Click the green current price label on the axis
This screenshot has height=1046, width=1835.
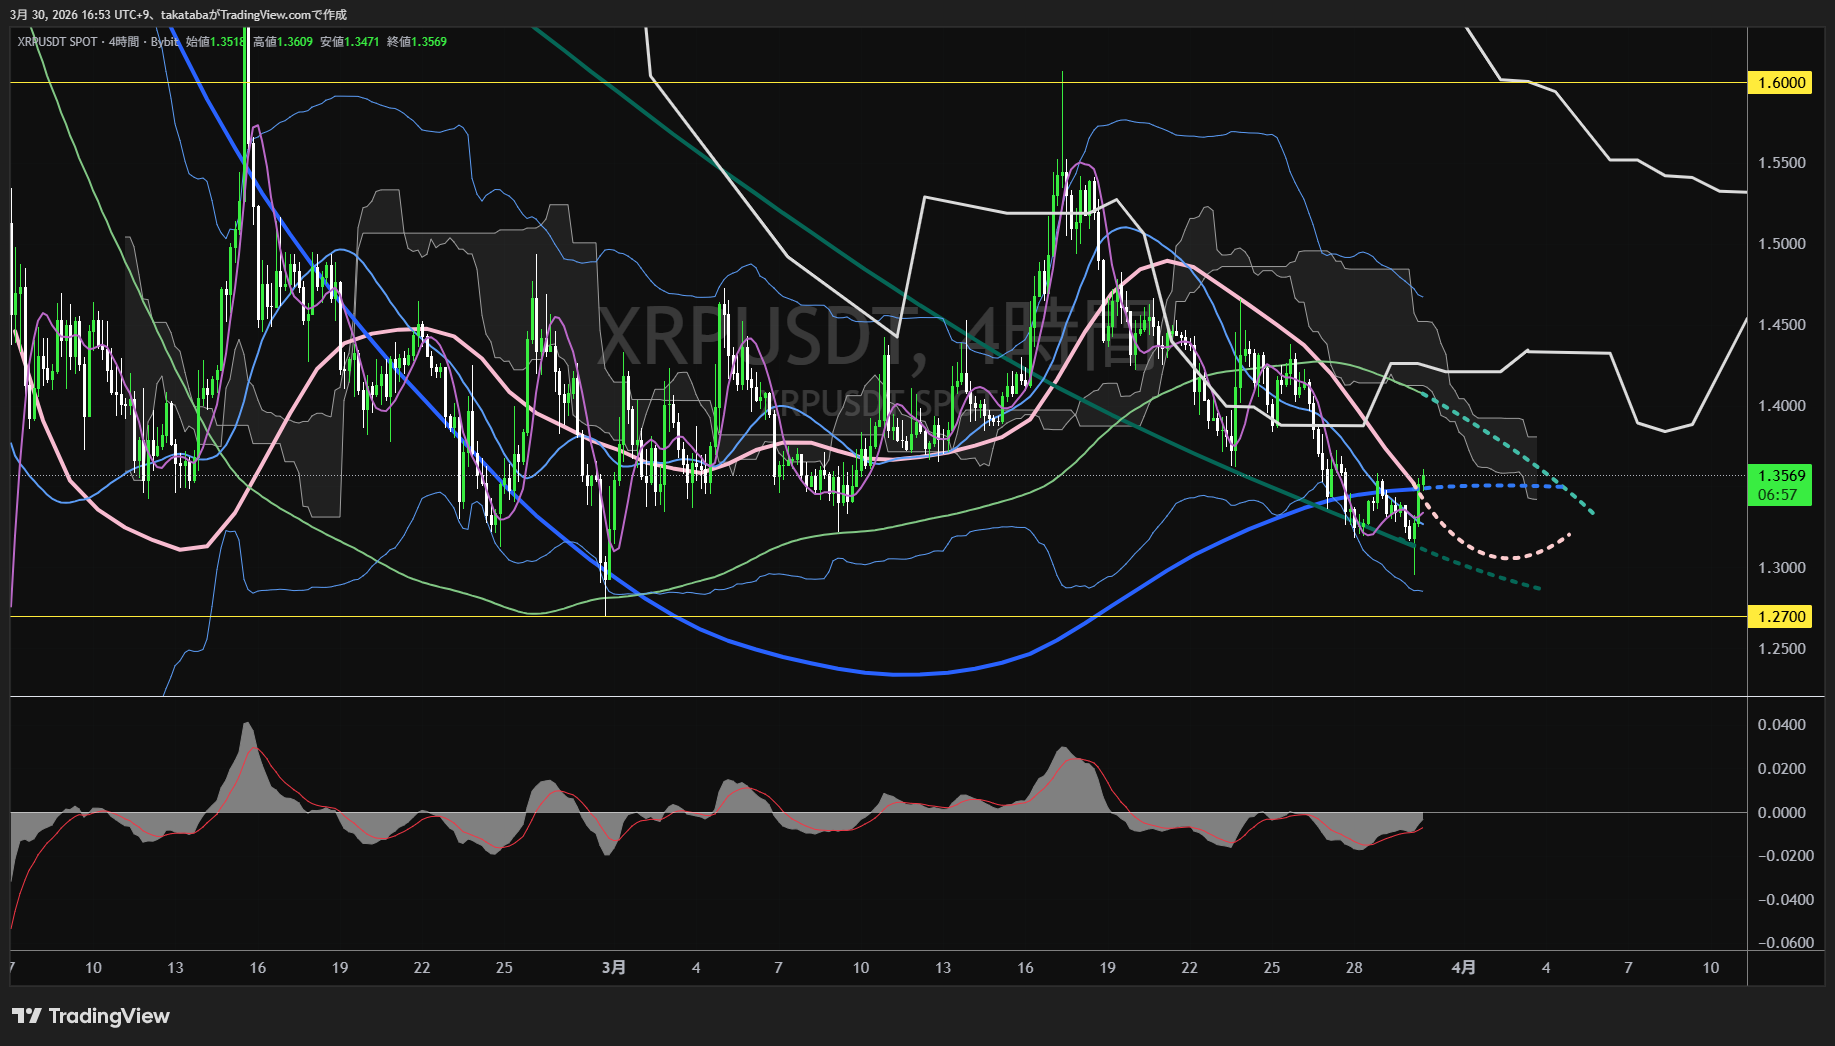[x=1780, y=476]
